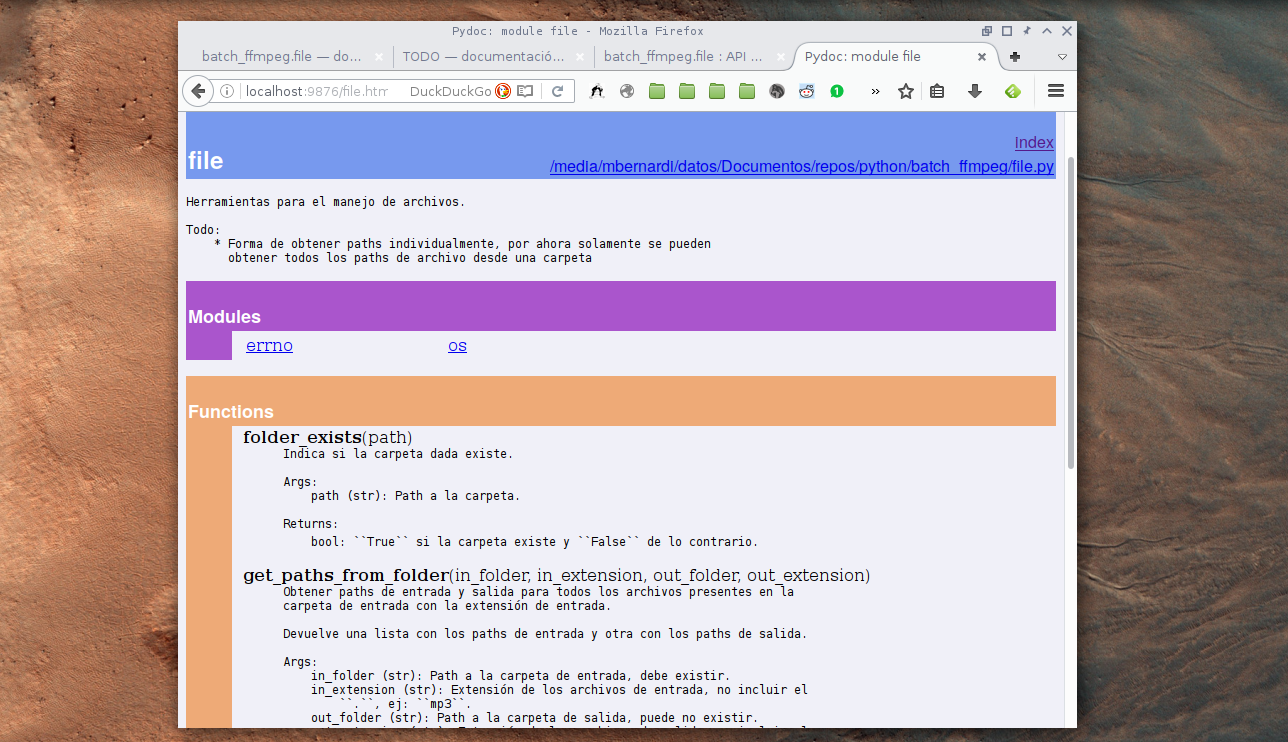The image size is (1288, 742).
Task: Open the Firefox hamburger menu
Action: (1055, 91)
